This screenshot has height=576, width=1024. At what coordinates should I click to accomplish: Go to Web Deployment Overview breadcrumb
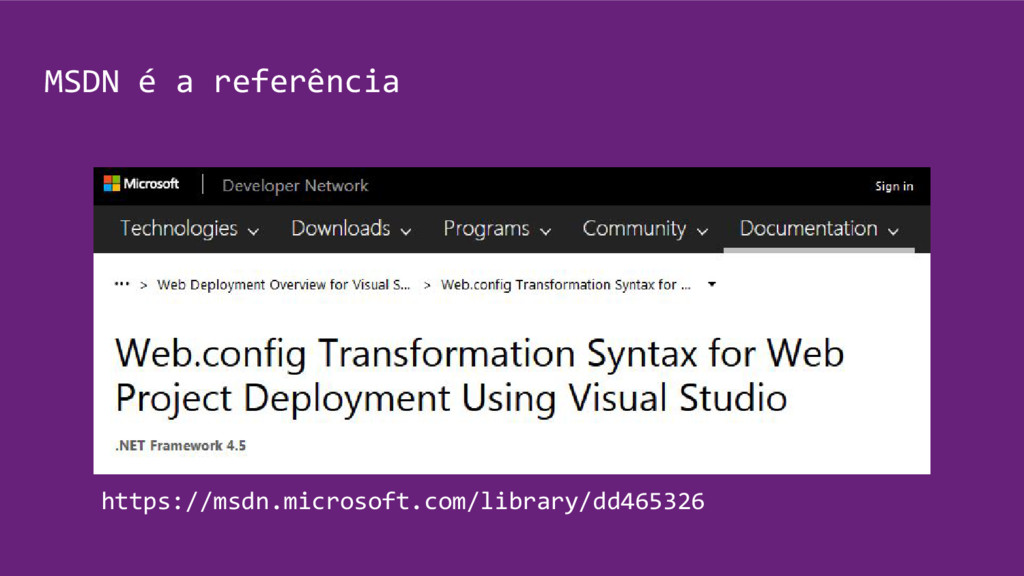[283, 285]
